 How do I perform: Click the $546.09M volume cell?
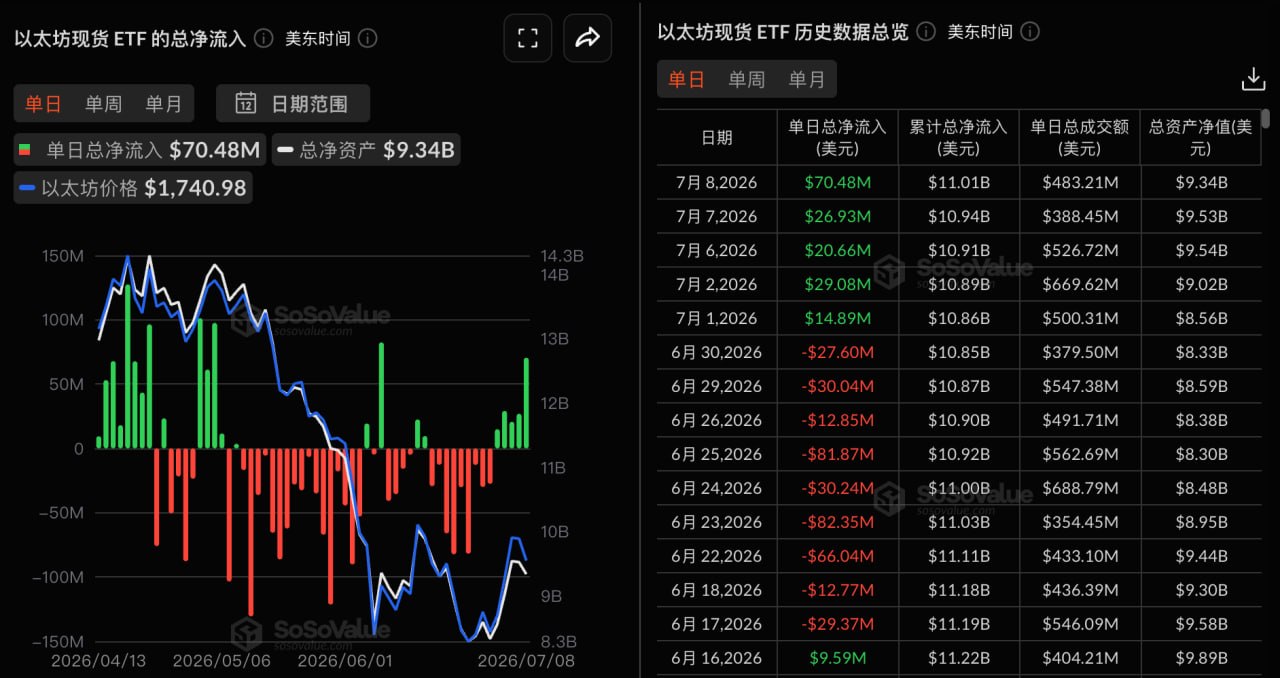1080,624
